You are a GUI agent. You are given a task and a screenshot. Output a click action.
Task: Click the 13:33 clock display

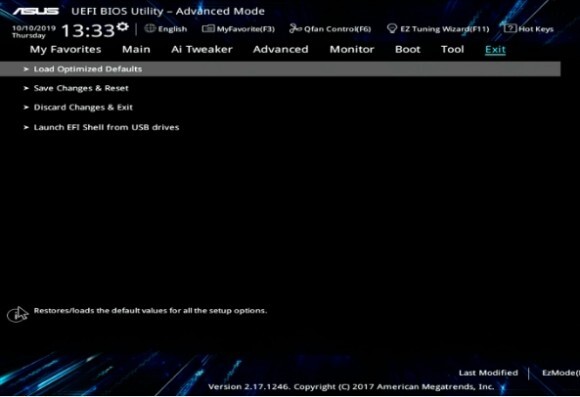point(88,30)
